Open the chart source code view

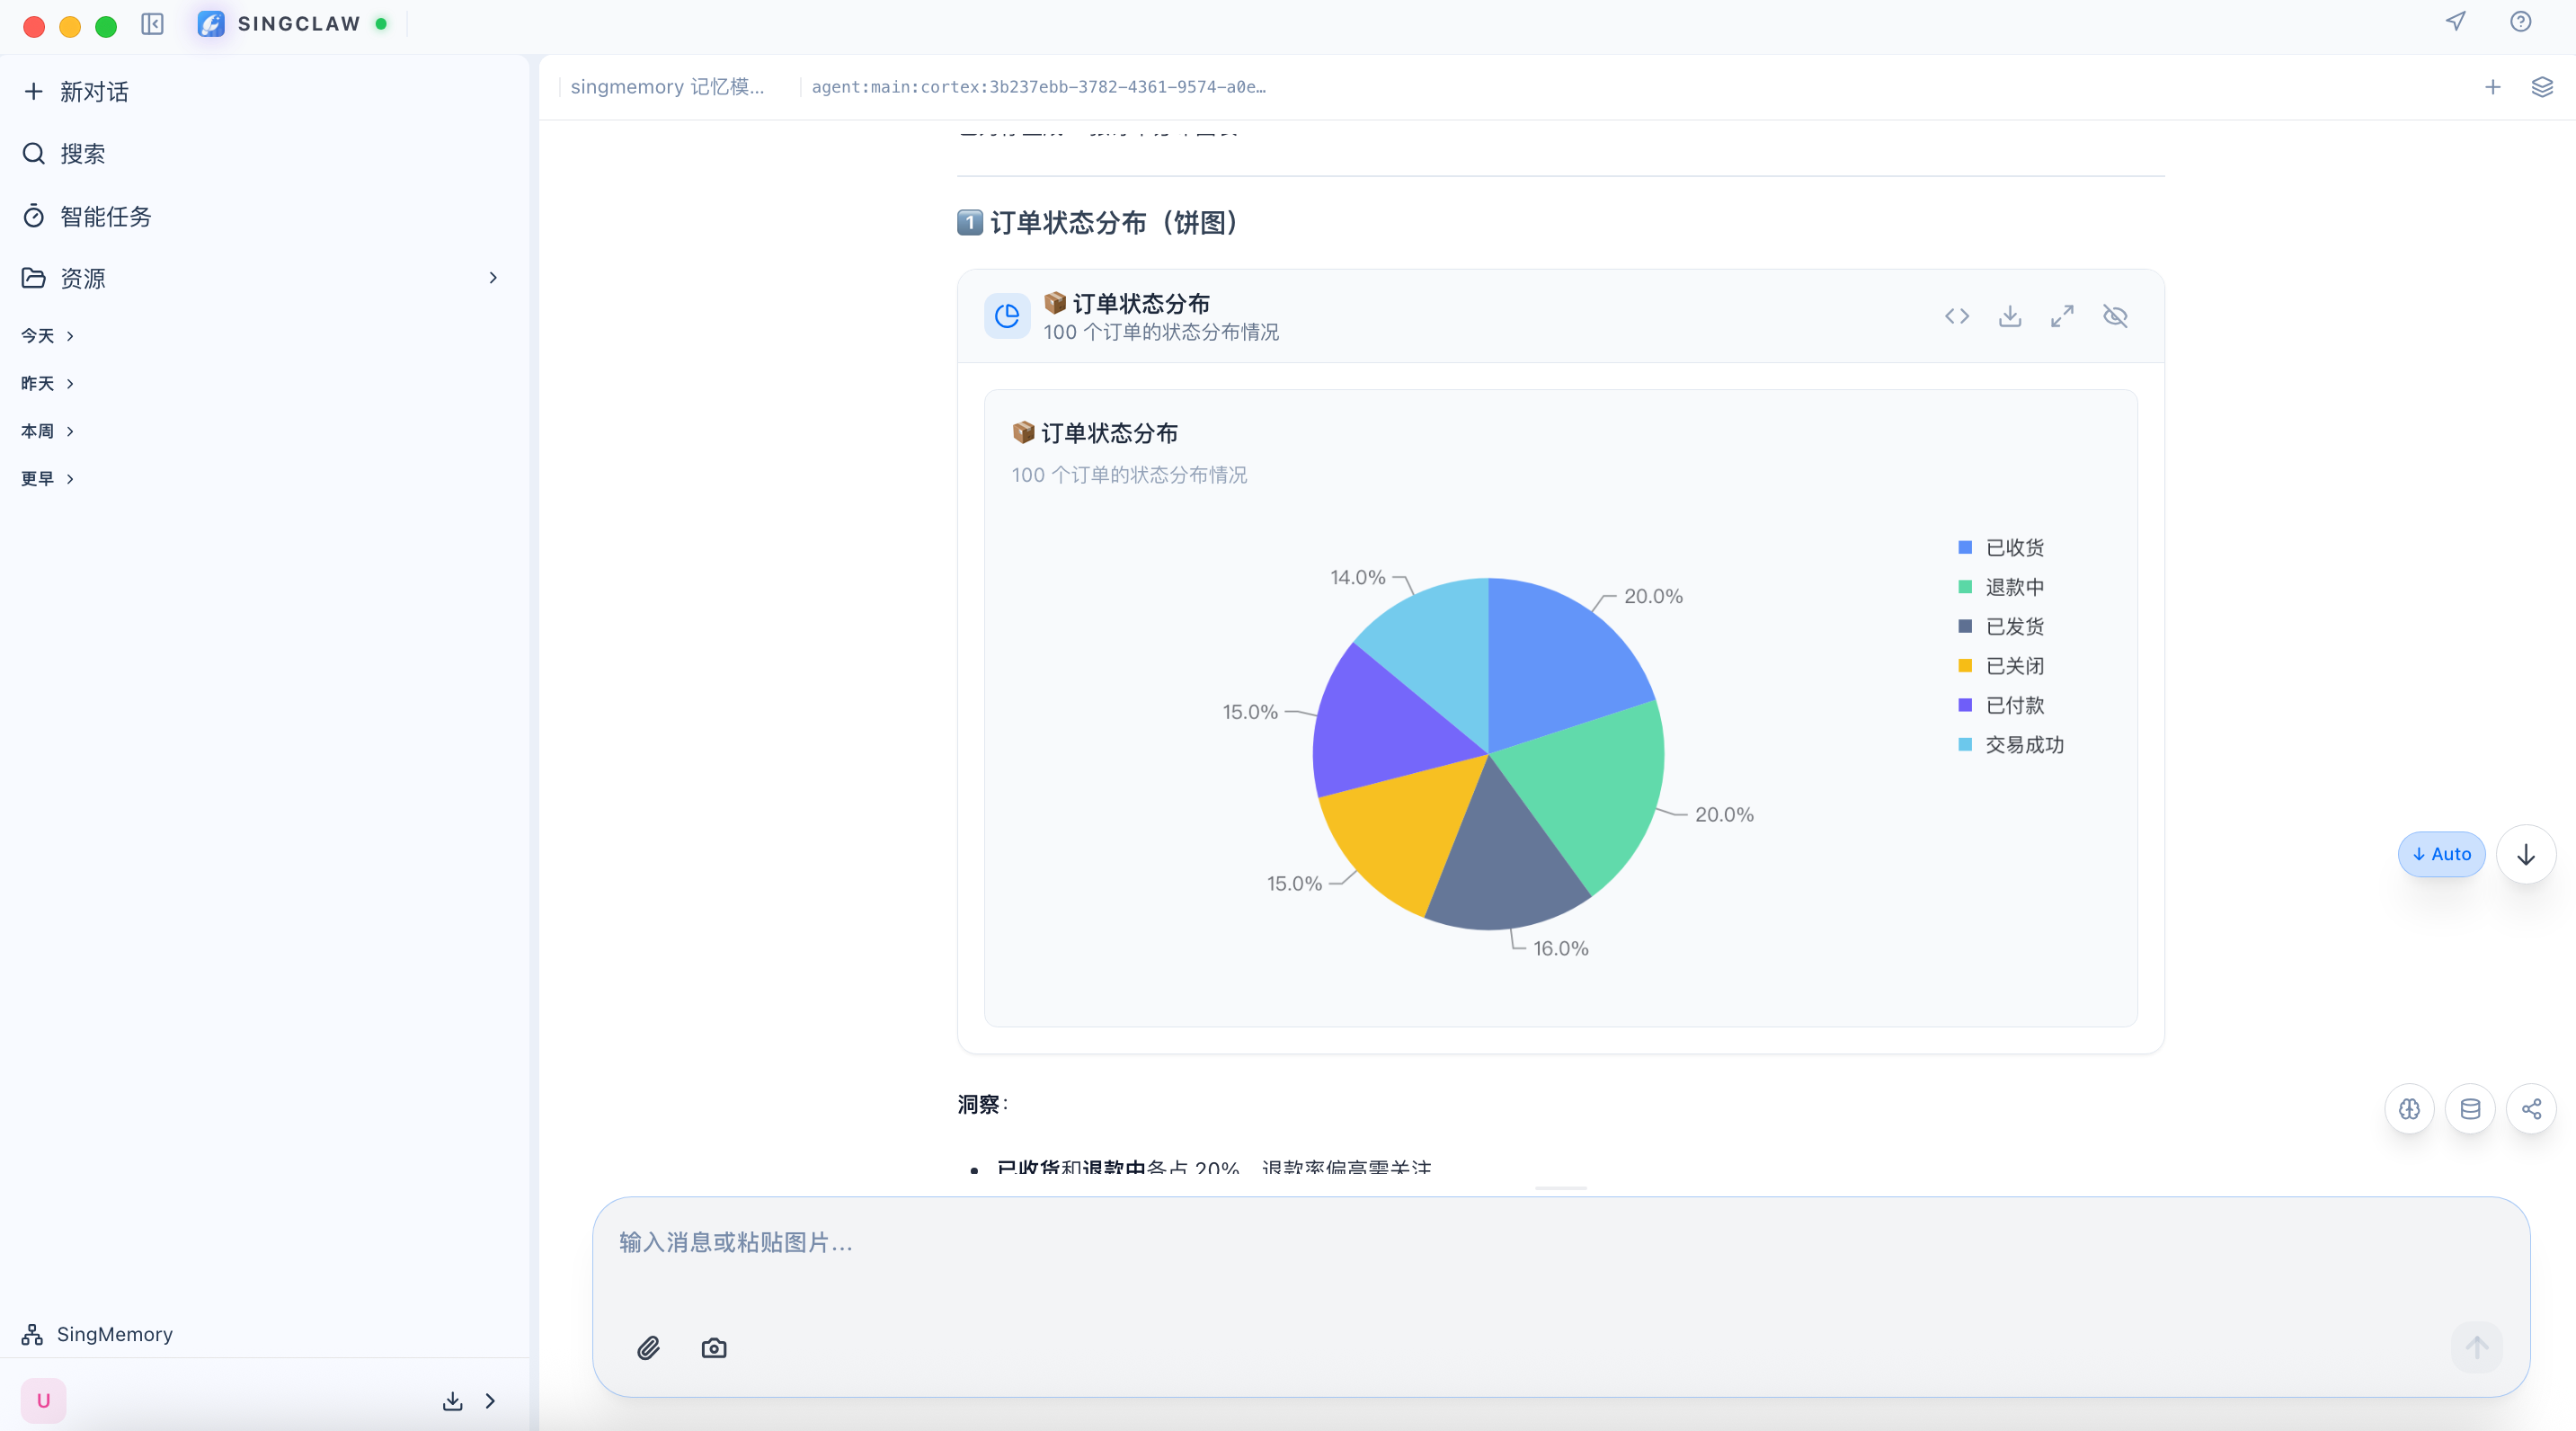1957,316
